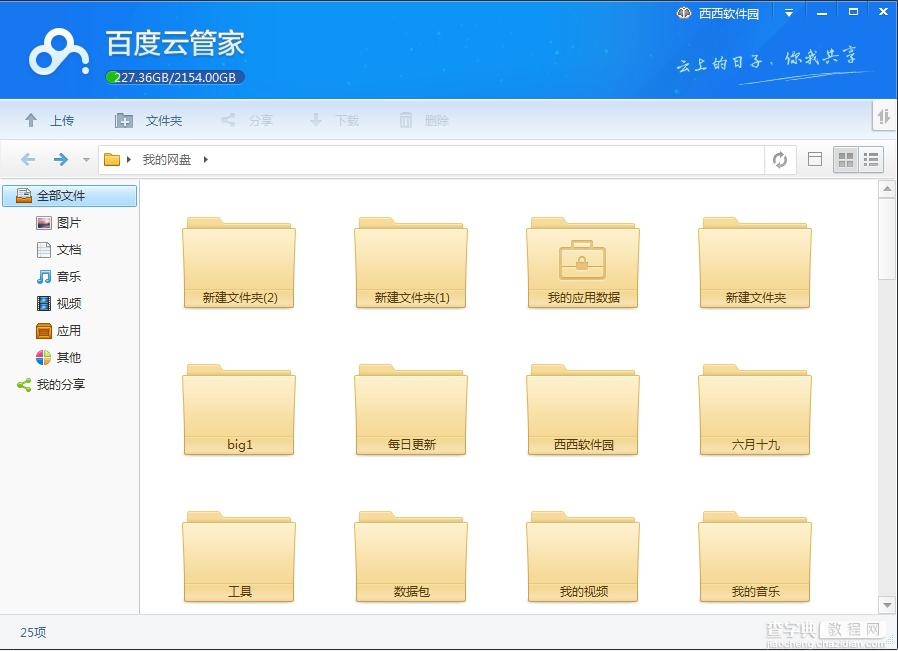Click the 其他 sidebar label
The height and width of the screenshot is (651, 898).
(x=69, y=357)
